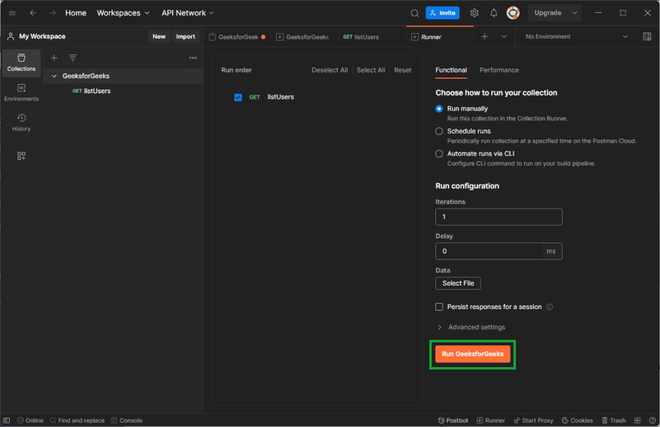Open the user avatar menu

click(513, 13)
